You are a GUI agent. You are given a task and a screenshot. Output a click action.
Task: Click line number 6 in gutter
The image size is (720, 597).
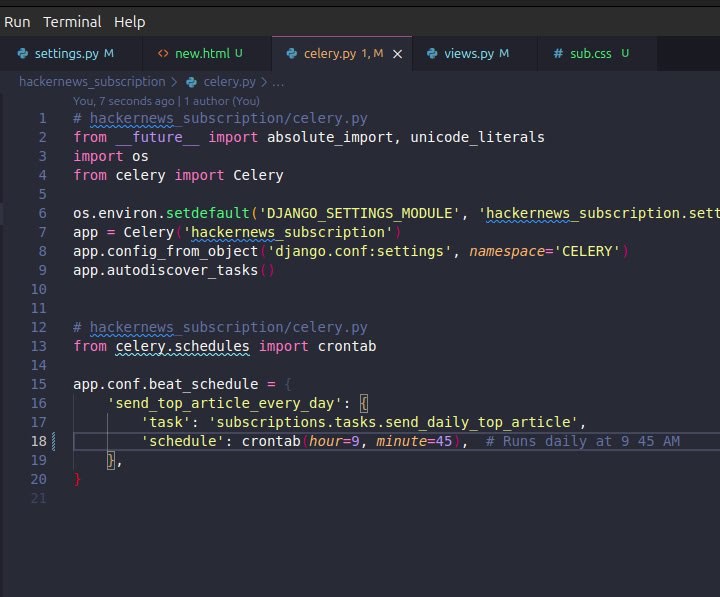point(42,213)
